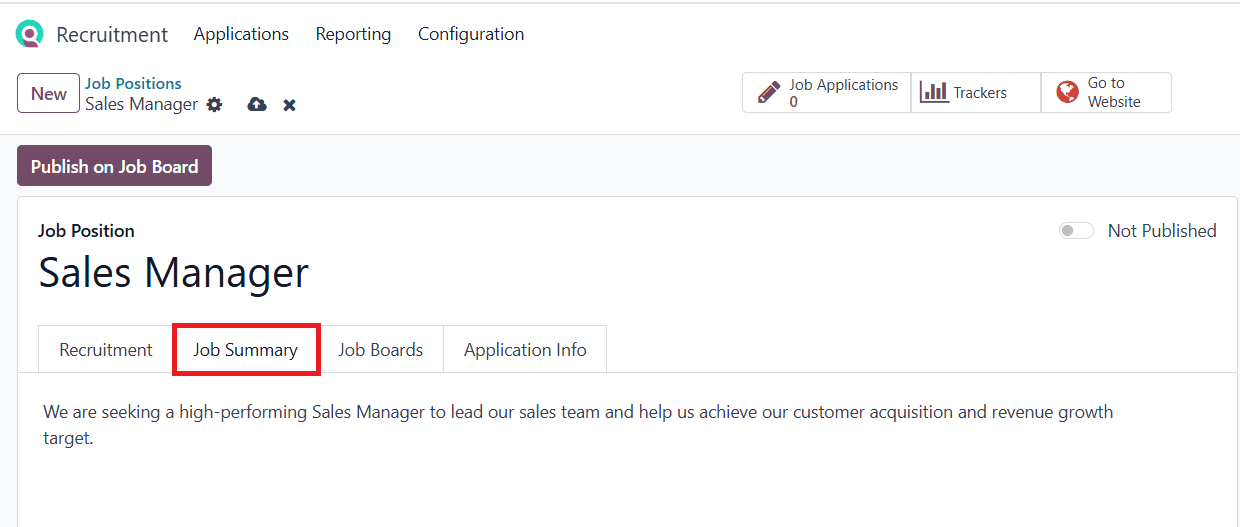1240x527 pixels.
Task: Click the Not Published status label
Action: click(1162, 231)
